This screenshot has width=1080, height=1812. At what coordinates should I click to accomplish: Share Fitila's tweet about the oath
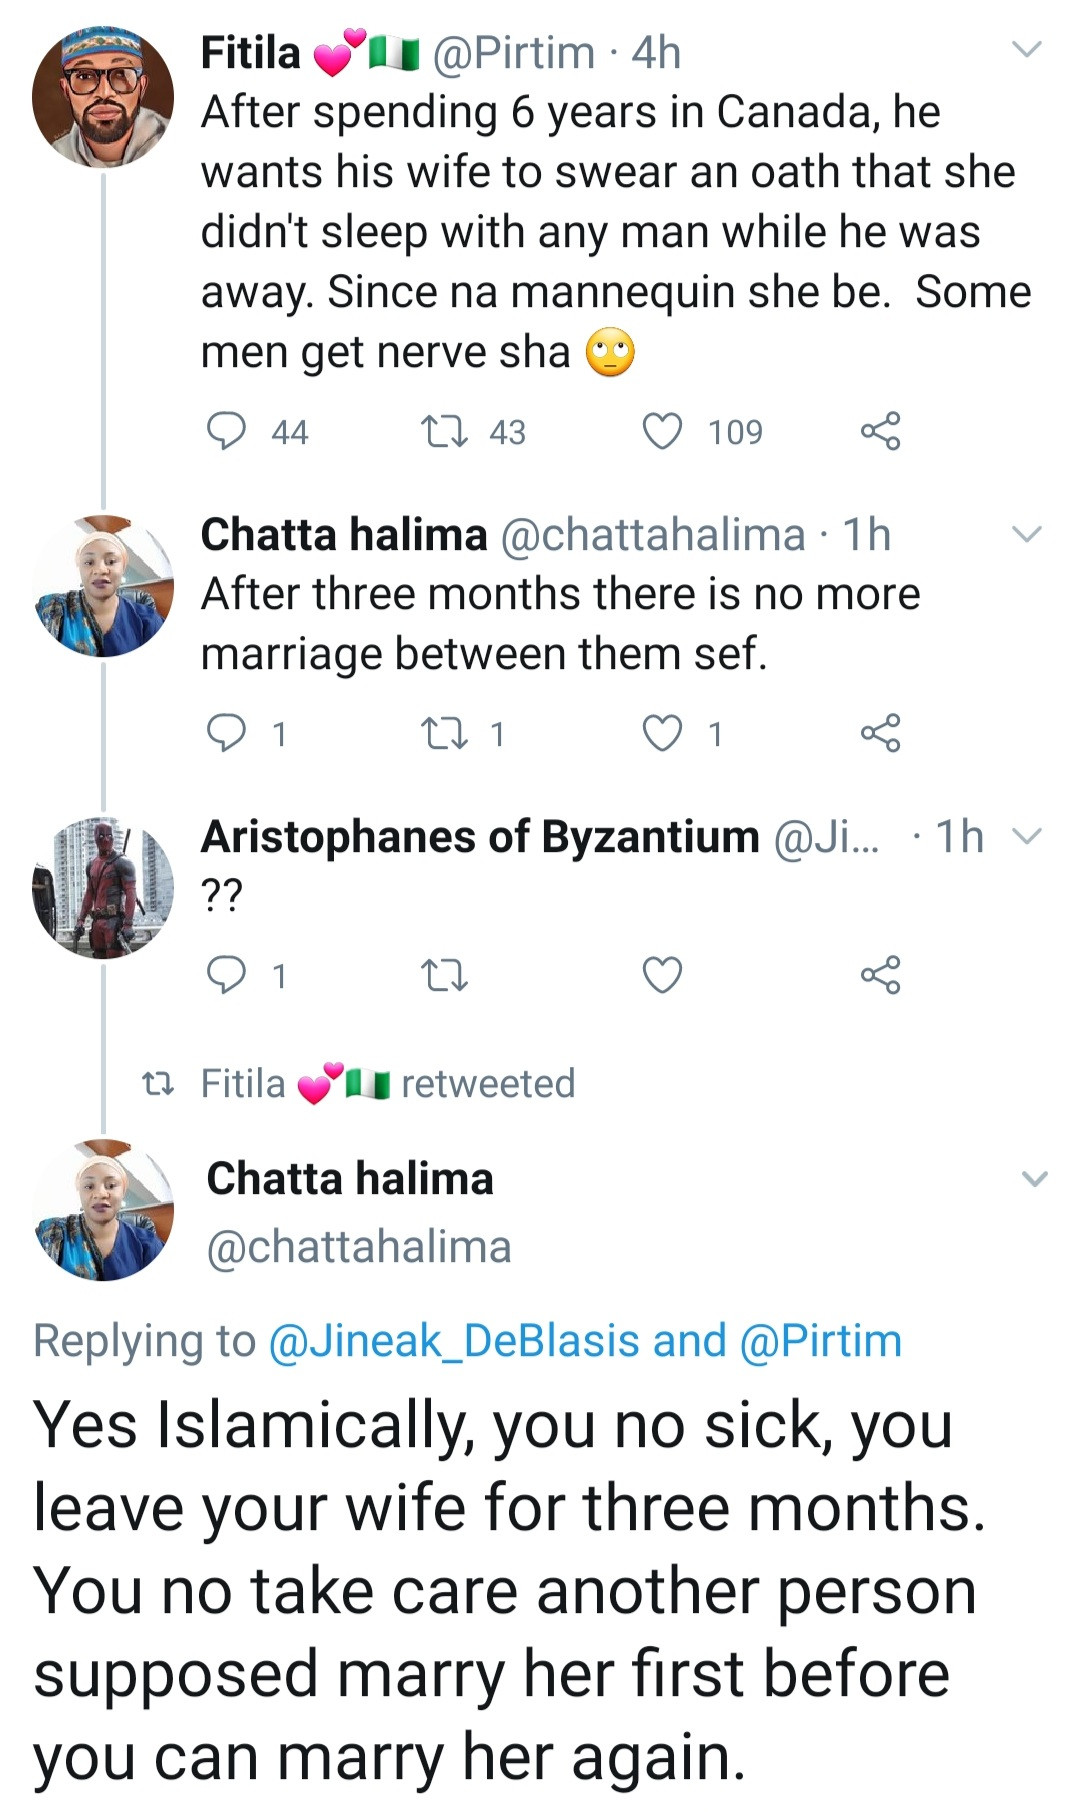click(880, 431)
